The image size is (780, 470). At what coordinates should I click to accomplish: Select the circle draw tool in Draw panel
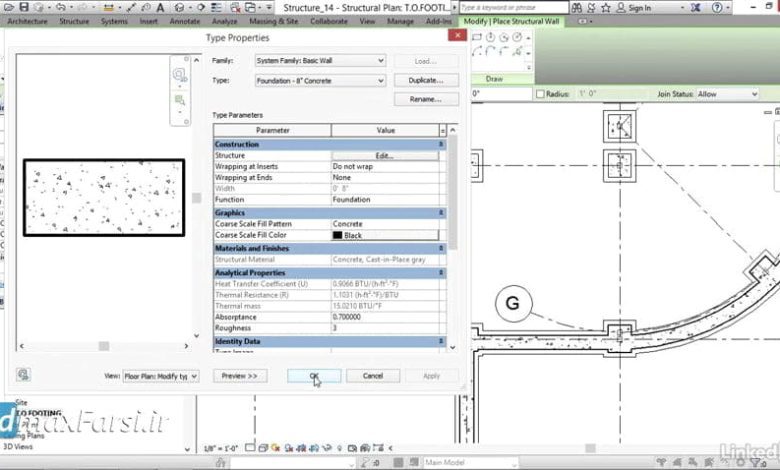(517, 37)
